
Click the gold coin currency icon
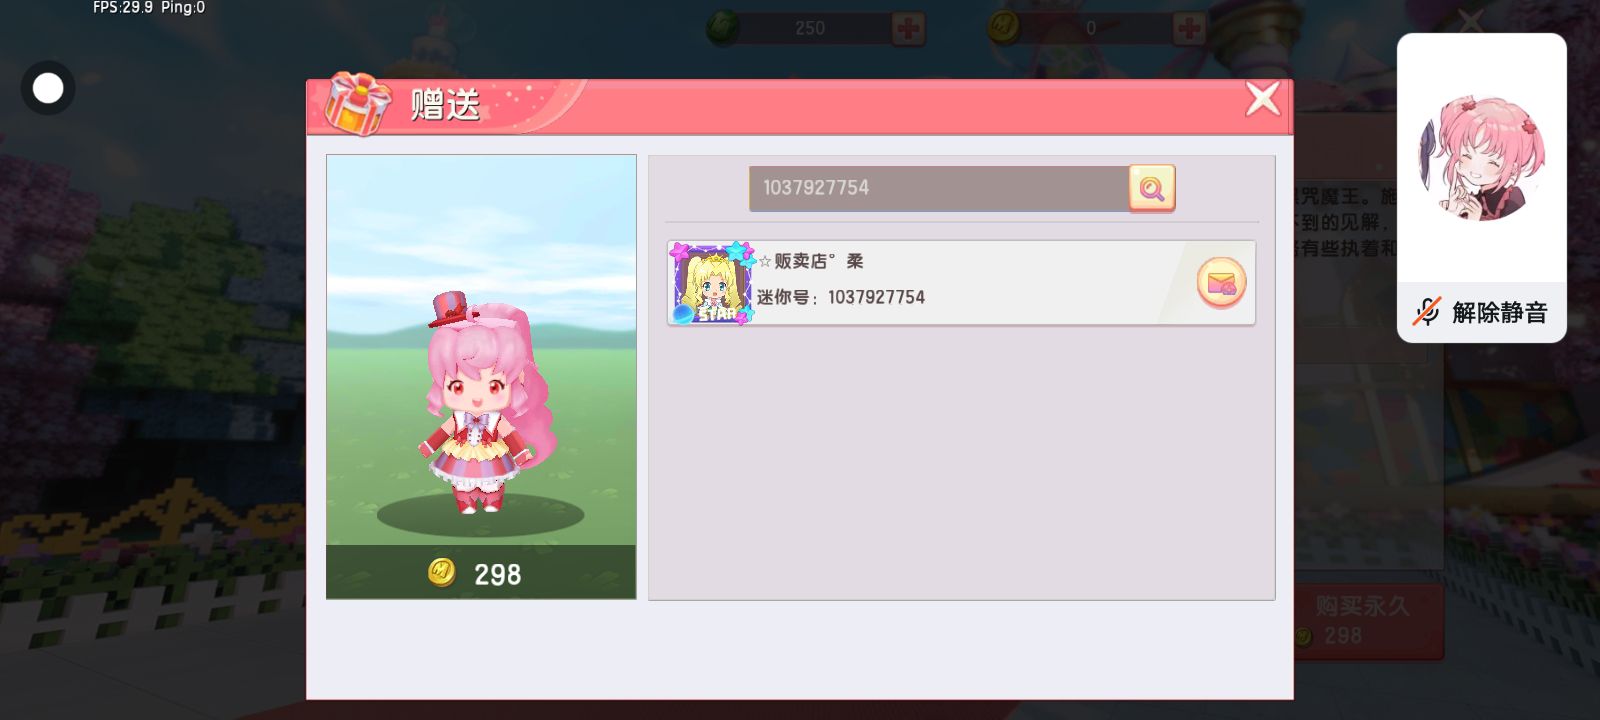click(x=1004, y=28)
